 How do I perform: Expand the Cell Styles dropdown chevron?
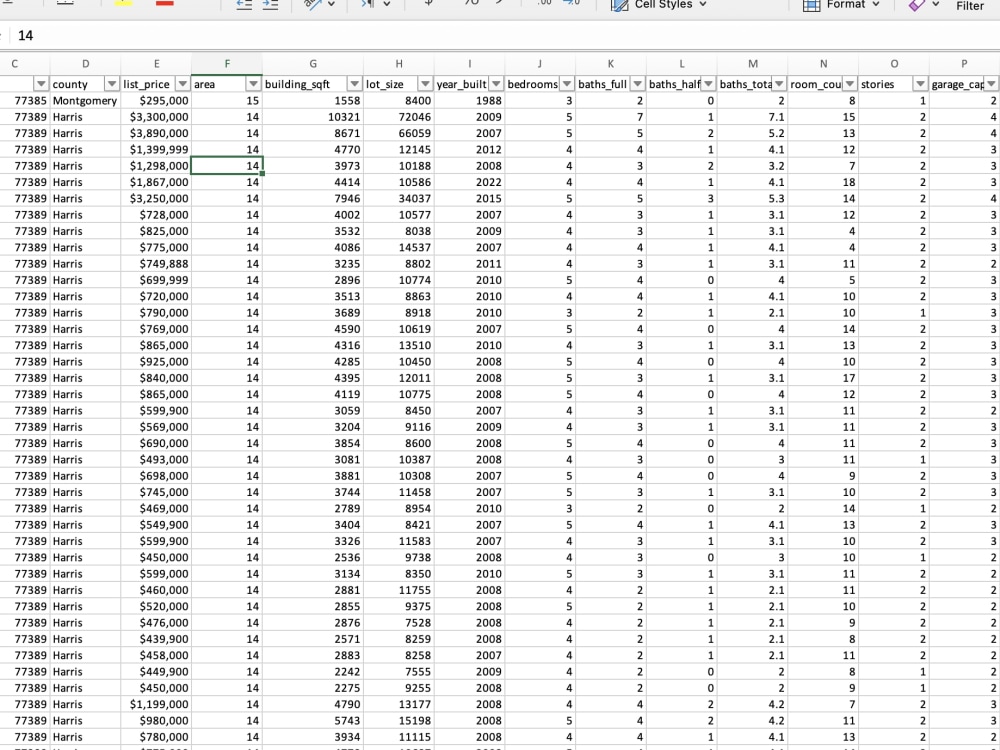pos(703,6)
